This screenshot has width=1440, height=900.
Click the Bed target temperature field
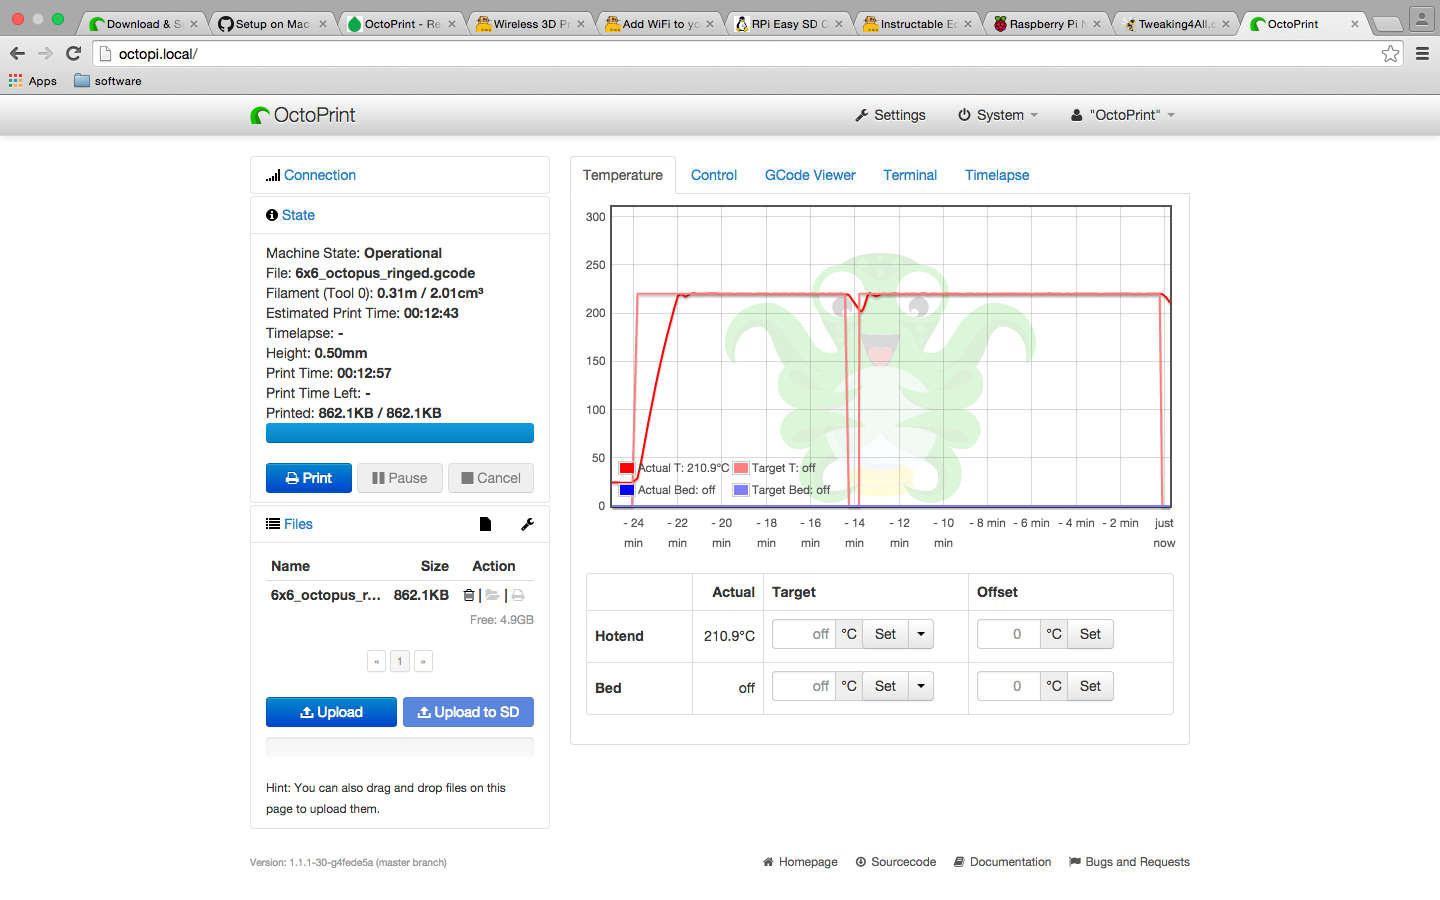point(804,686)
